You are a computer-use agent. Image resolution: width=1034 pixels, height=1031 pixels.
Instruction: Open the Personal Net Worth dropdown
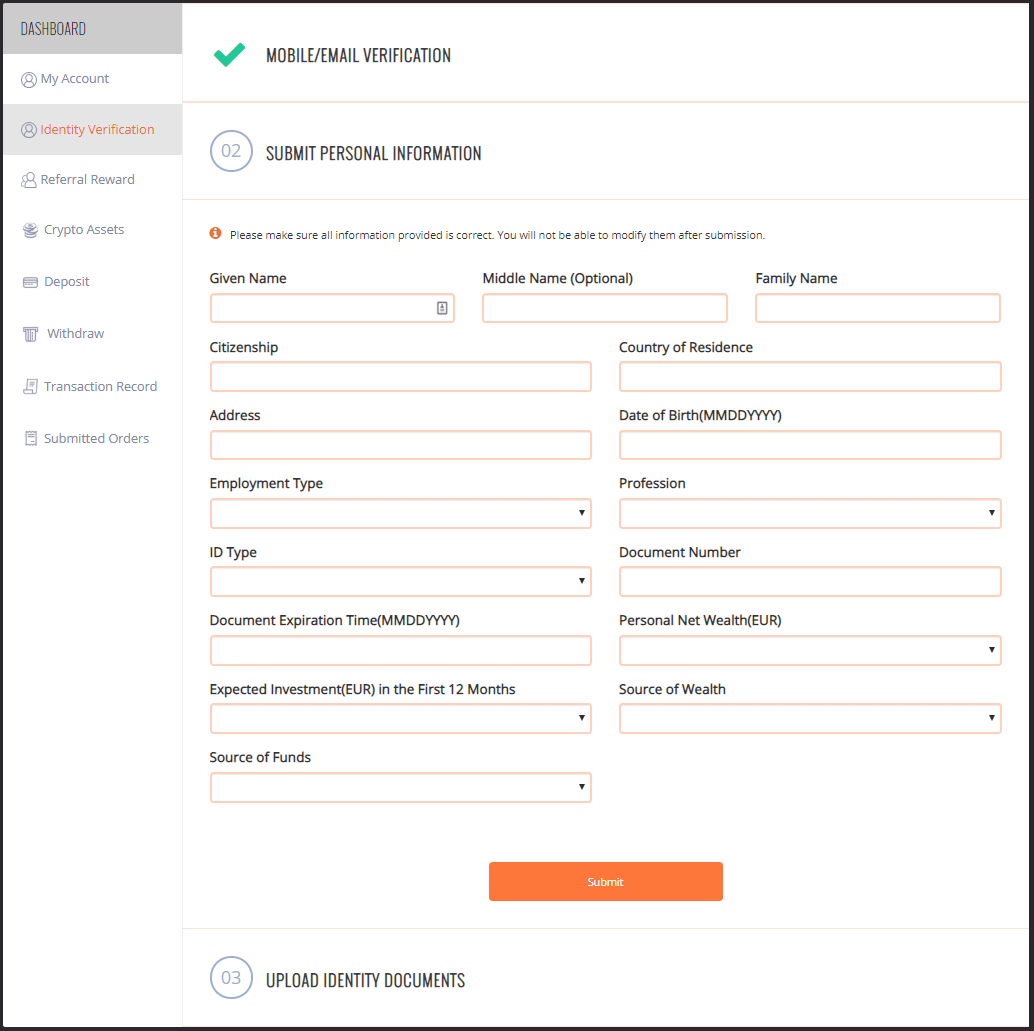810,651
